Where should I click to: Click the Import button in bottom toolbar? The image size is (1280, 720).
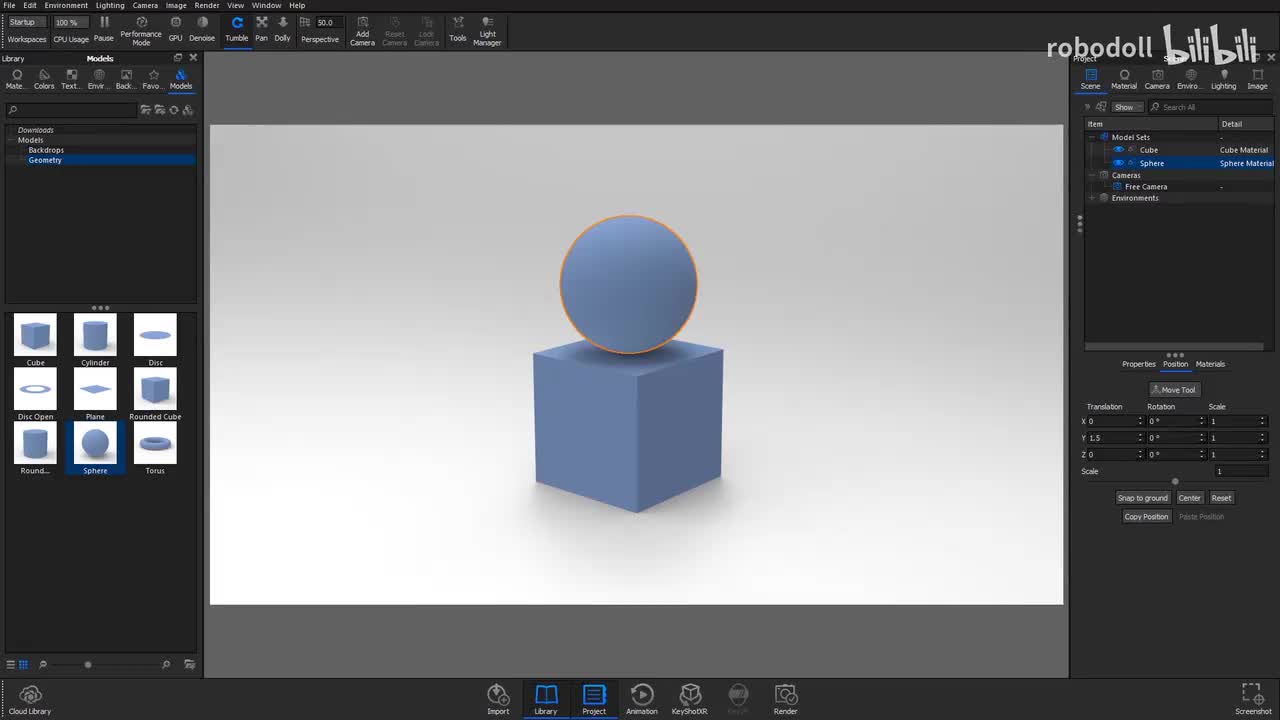(x=498, y=700)
